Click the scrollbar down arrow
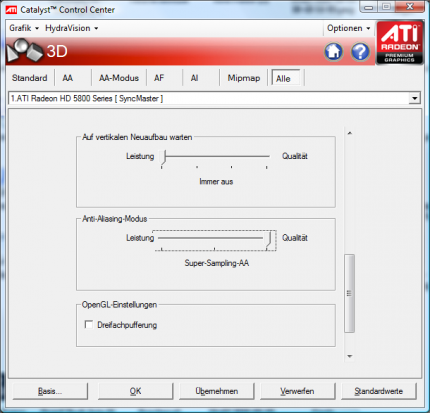 click(x=349, y=356)
